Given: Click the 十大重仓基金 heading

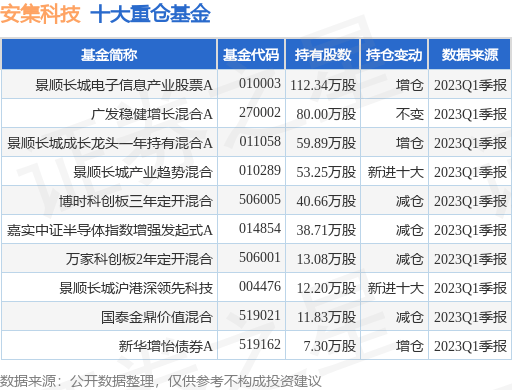Looking at the screenshot, I should tap(150, 14).
